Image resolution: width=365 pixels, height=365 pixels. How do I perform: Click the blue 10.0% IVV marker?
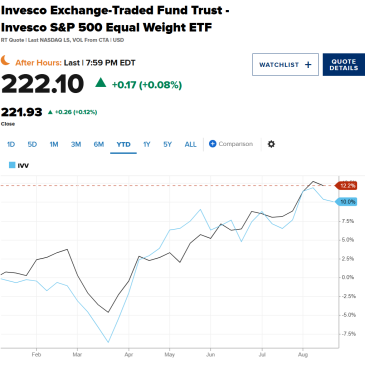[x=346, y=202]
